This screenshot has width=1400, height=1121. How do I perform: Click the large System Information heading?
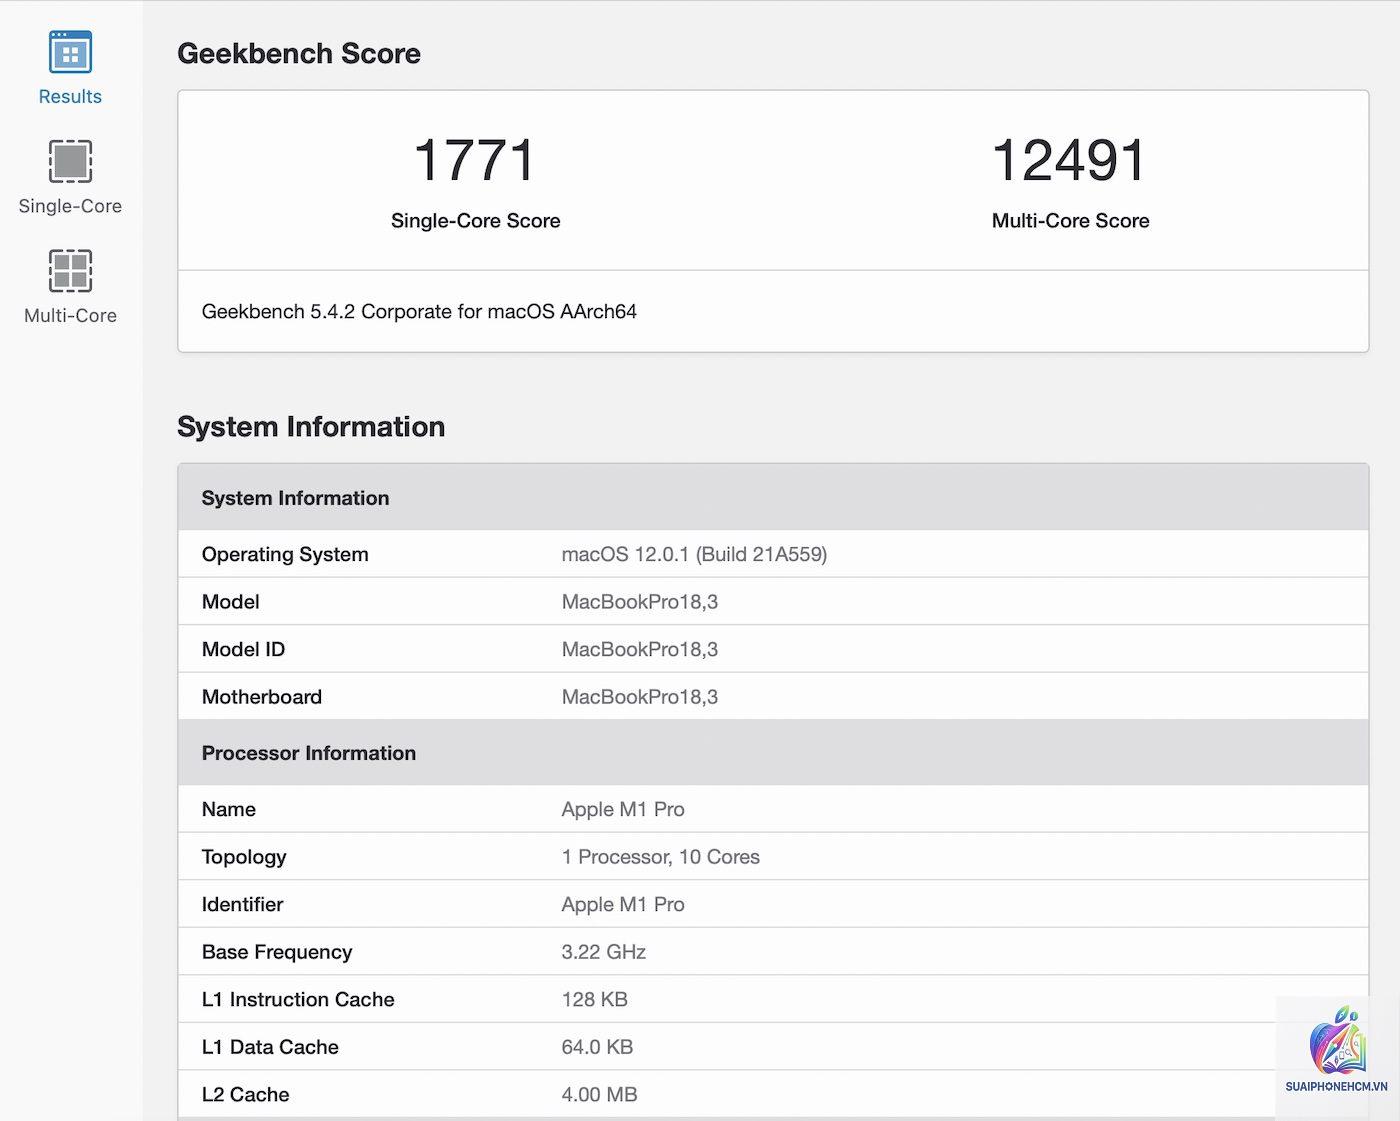click(x=311, y=427)
